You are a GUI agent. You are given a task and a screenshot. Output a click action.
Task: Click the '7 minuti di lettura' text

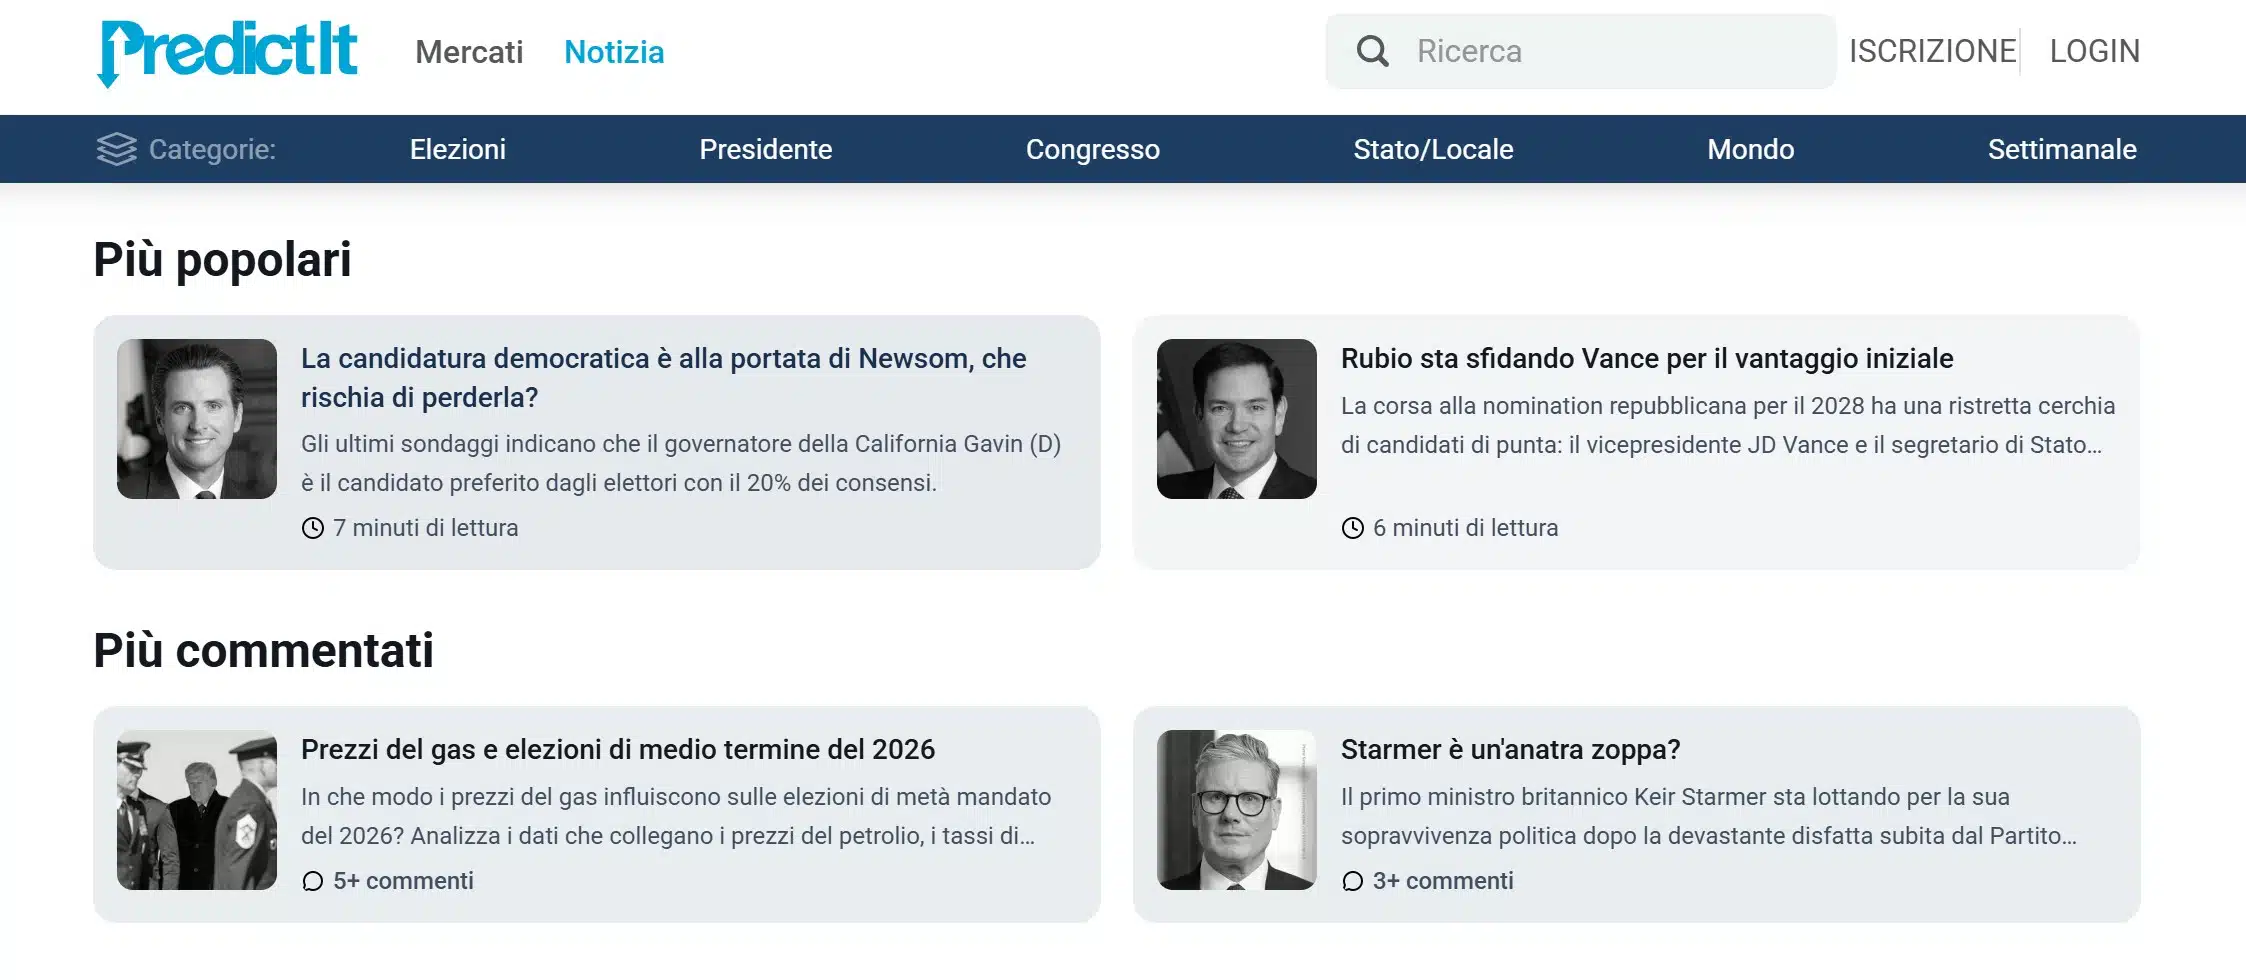(426, 528)
